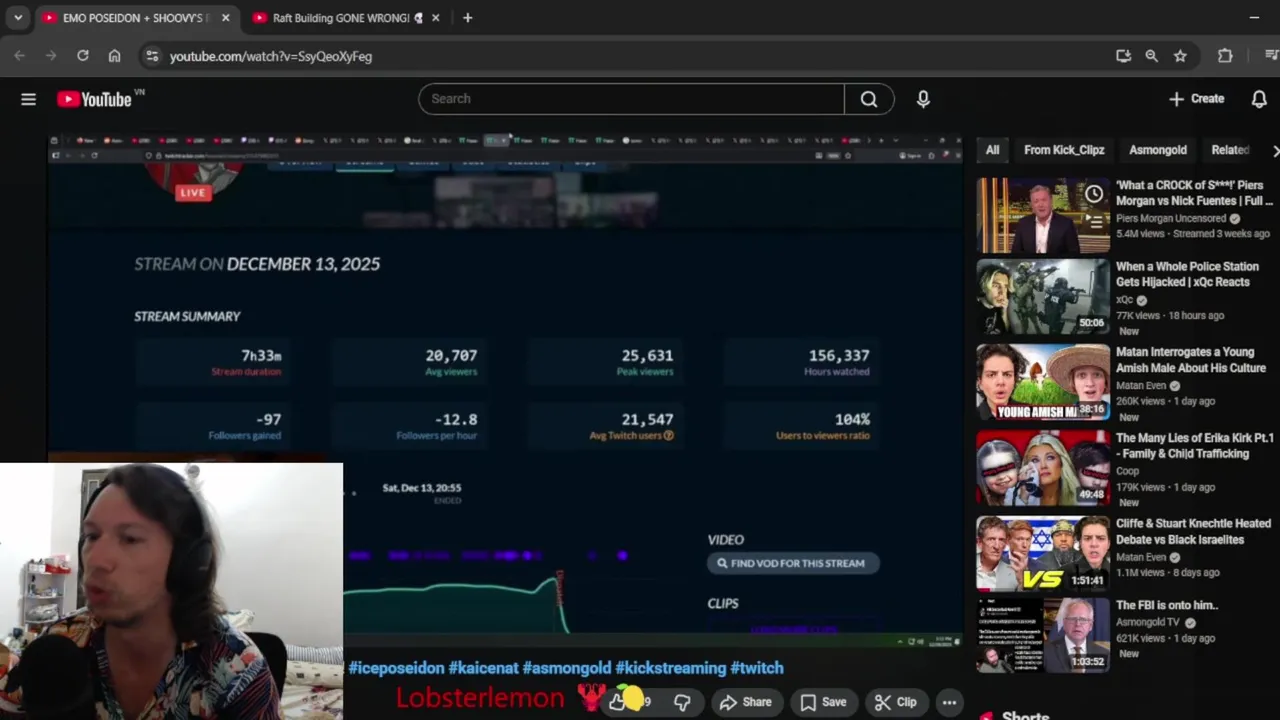Image resolution: width=1280 pixels, height=720 pixels.
Task: Open a new browser tab
Action: 467,18
